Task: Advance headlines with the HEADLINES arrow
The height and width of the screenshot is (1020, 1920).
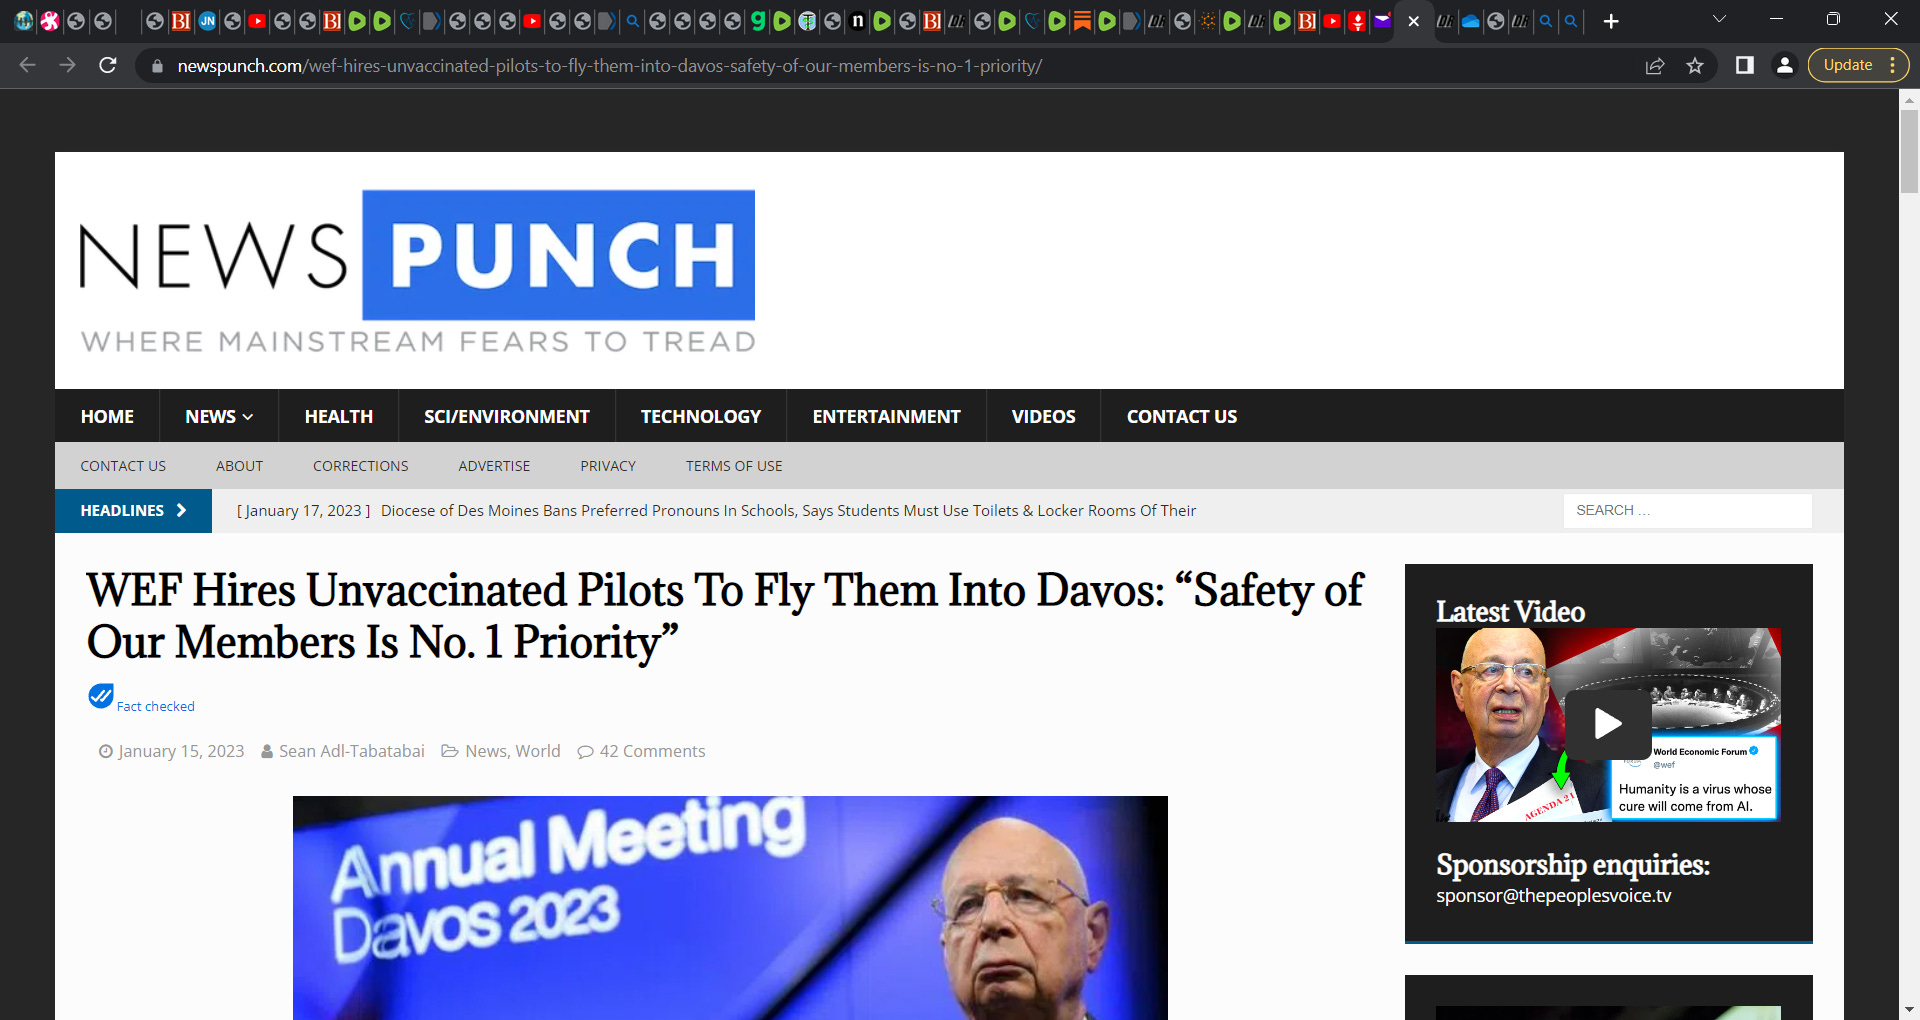Action: (182, 510)
